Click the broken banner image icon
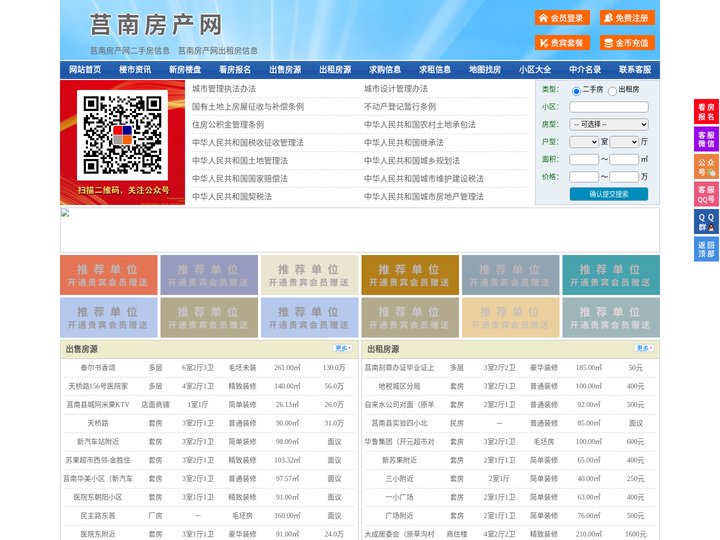720x540 pixels. tap(65, 213)
